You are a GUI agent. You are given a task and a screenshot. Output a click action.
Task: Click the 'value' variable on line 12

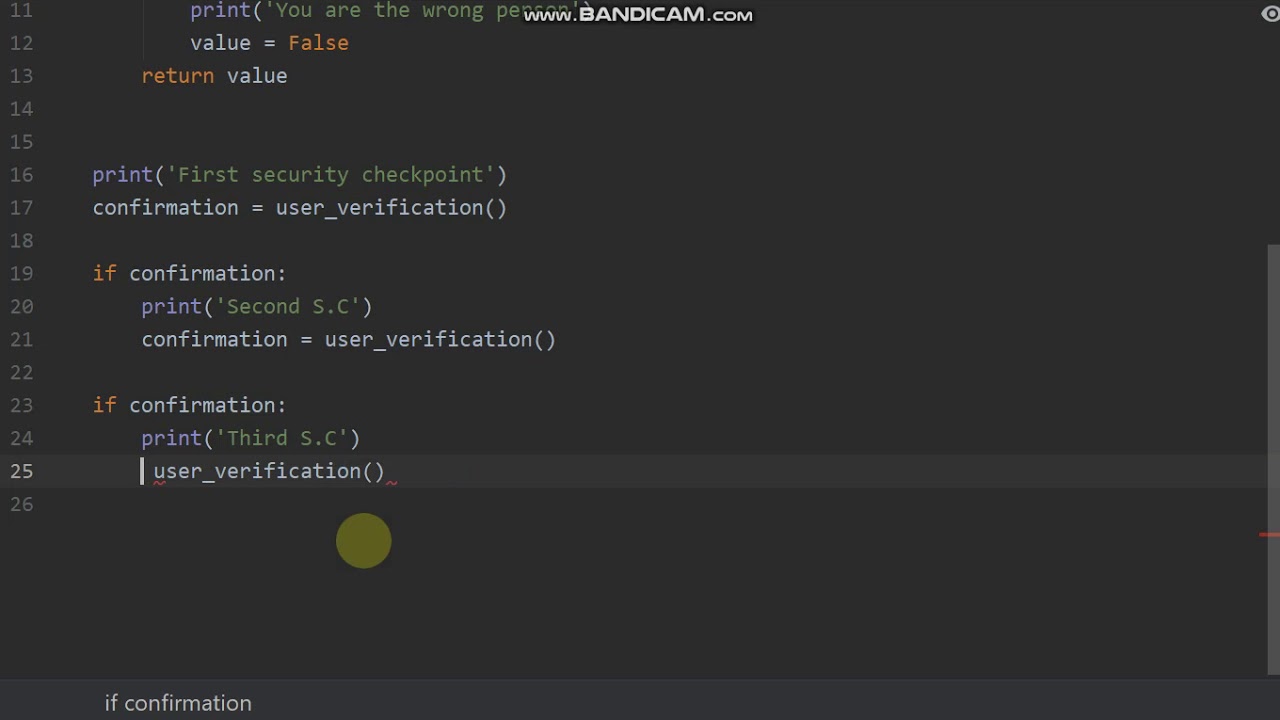(220, 43)
